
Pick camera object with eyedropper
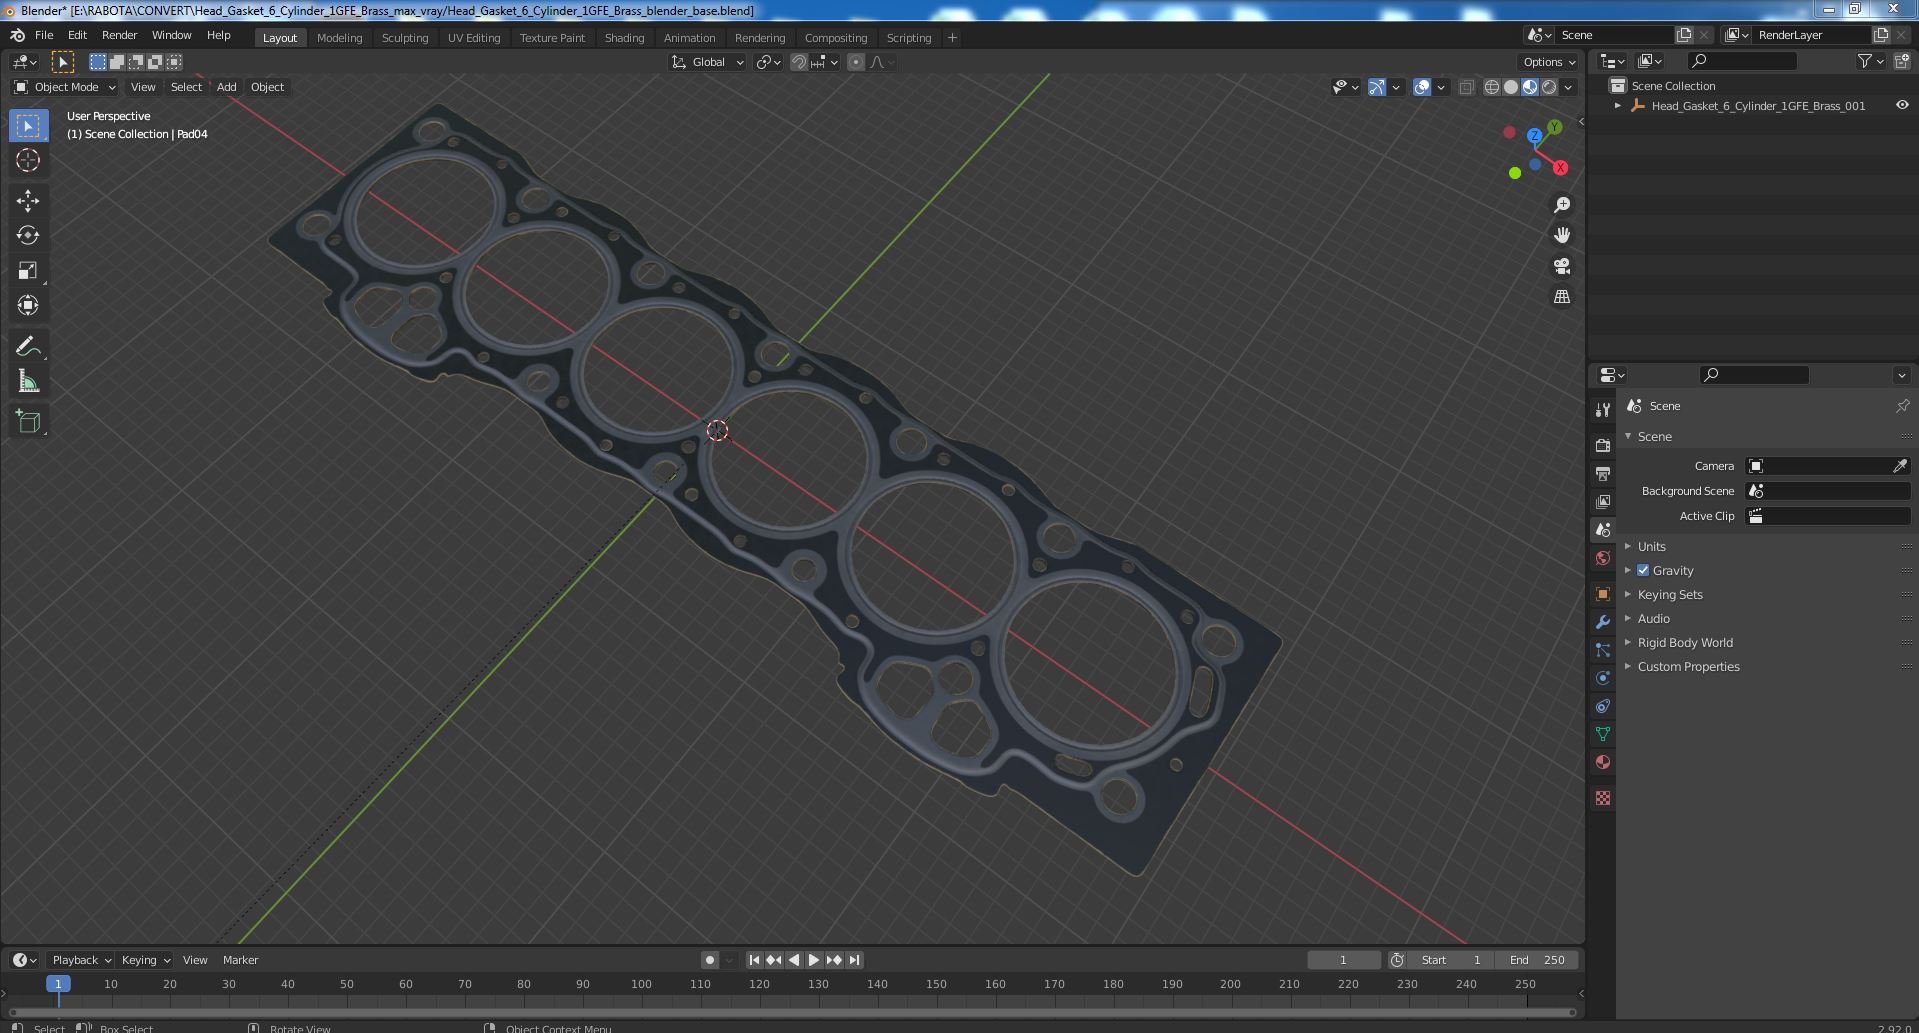[1900, 466]
